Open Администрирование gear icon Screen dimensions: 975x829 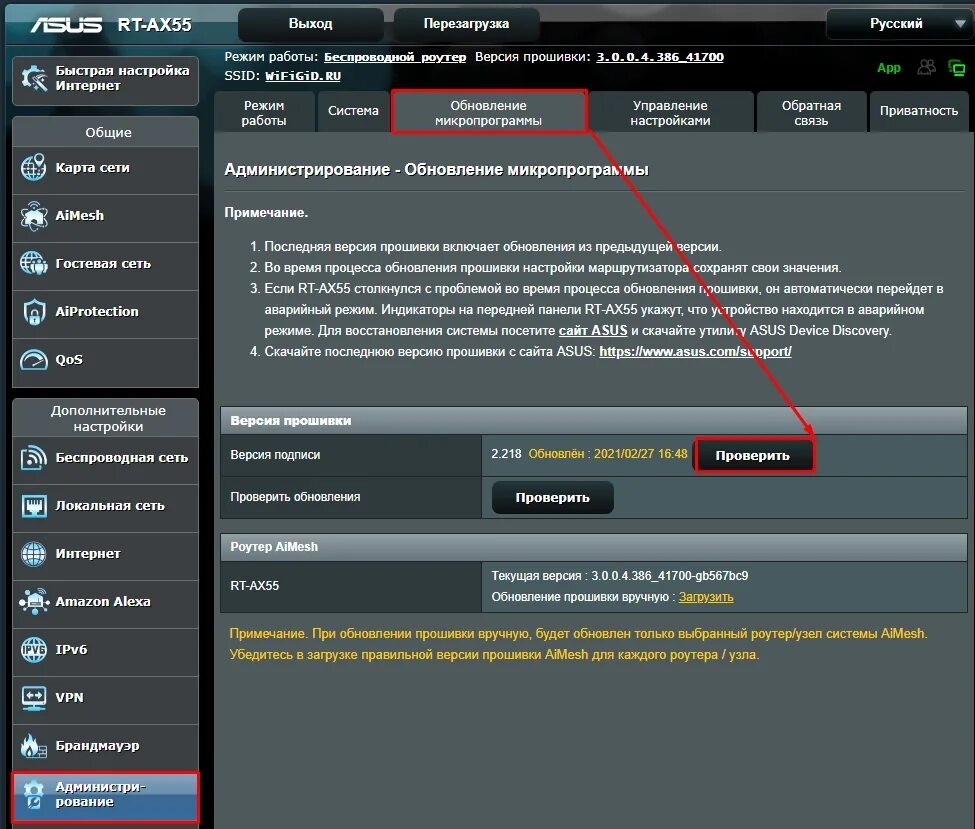(34, 794)
